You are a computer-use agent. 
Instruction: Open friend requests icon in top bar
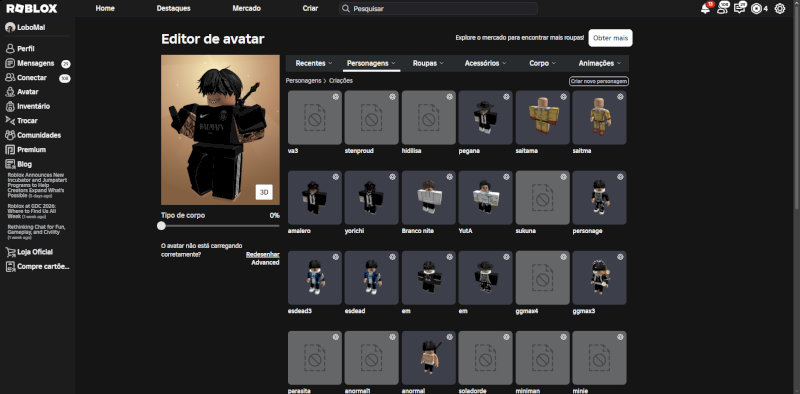coord(722,9)
